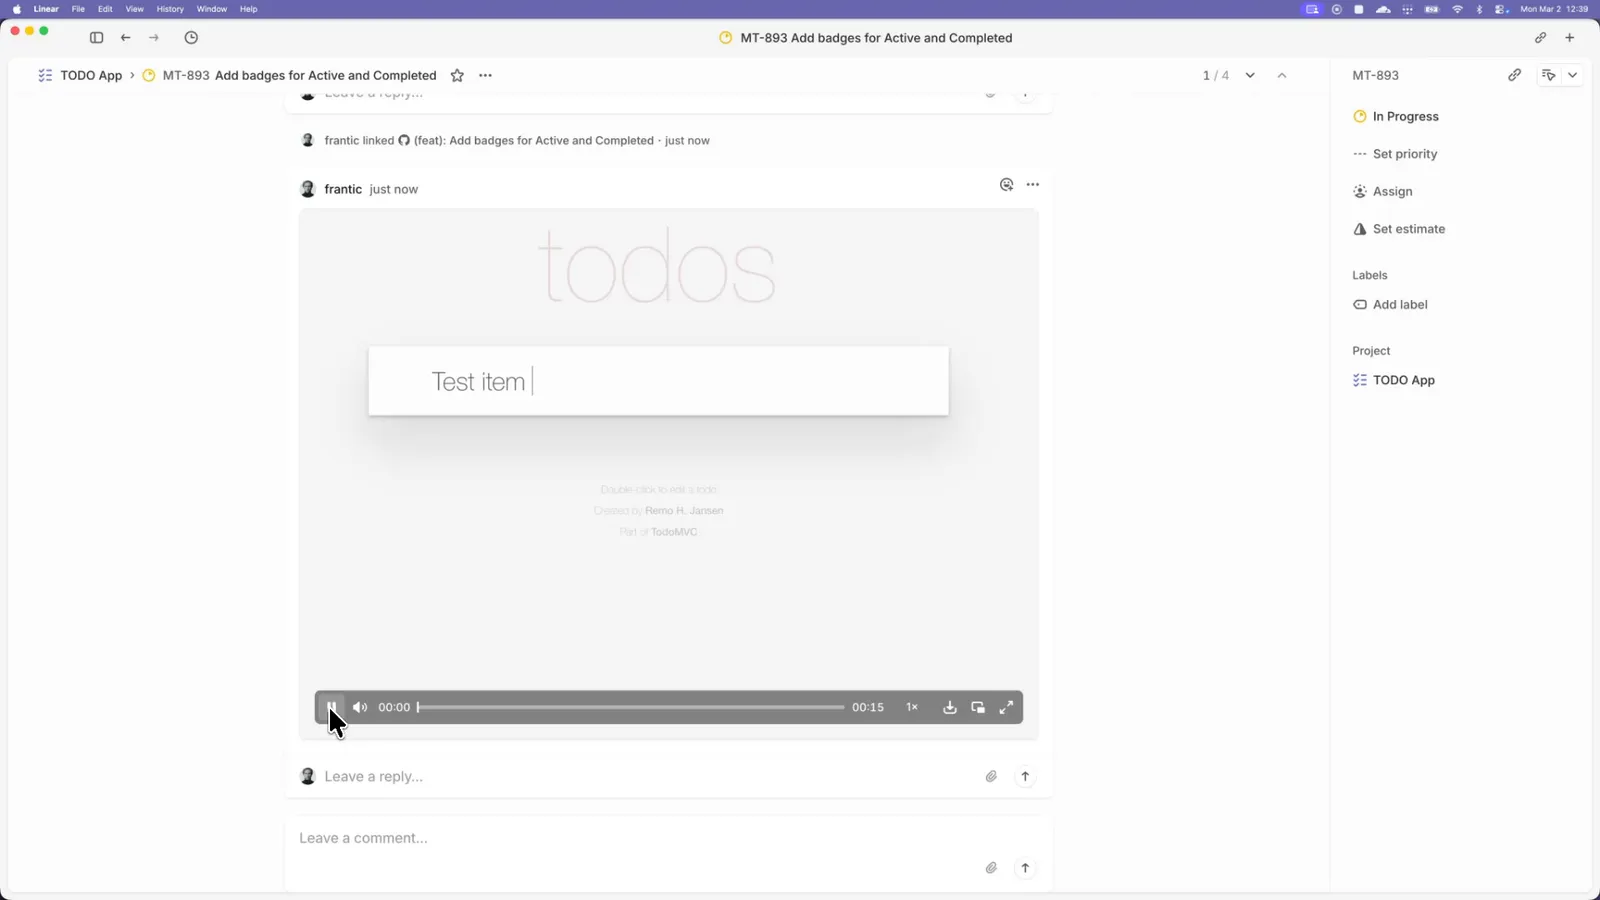Open new tab with plus icon

tap(1570, 38)
